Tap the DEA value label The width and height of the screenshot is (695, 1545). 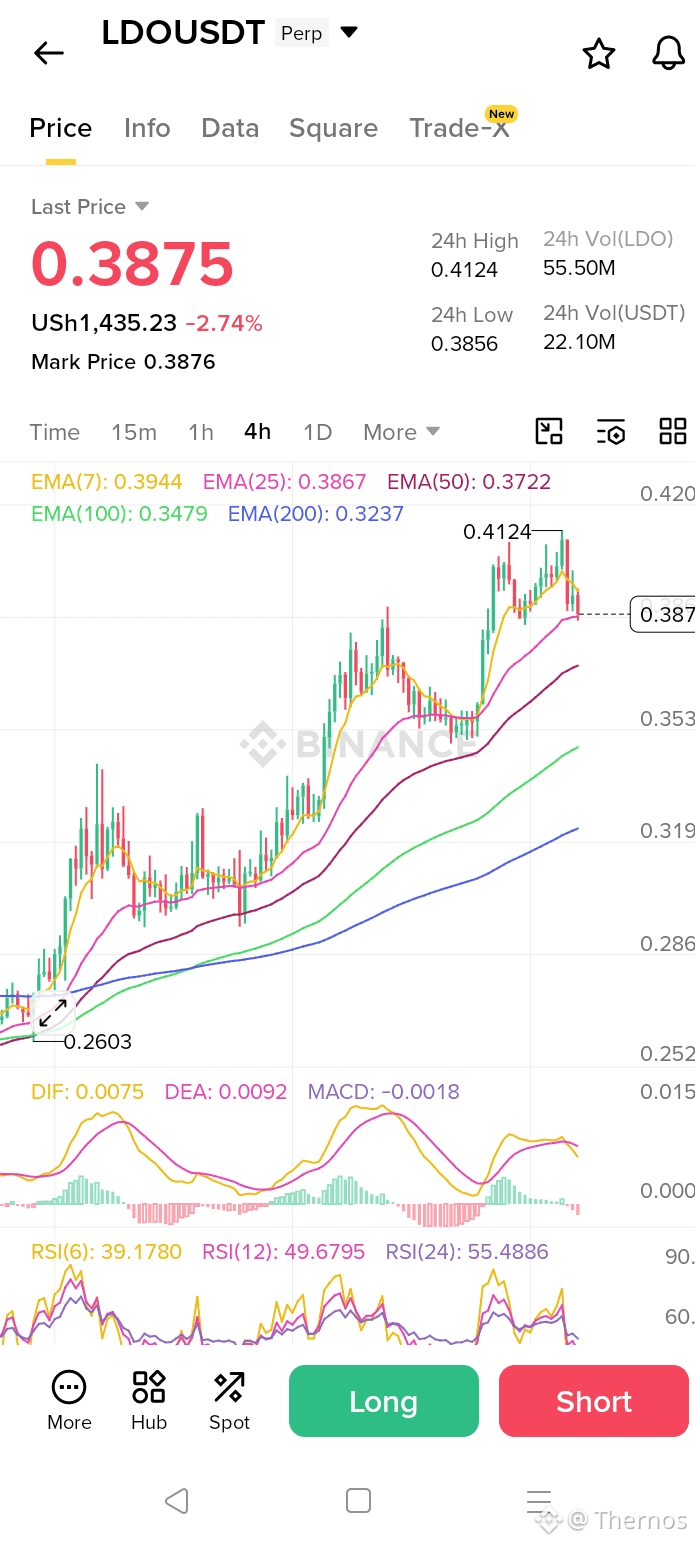[x=226, y=1092]
